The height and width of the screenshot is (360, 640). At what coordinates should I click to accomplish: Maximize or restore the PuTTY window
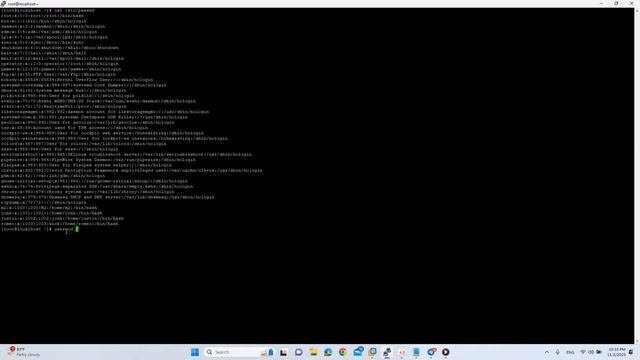click(x=616, y=3)
